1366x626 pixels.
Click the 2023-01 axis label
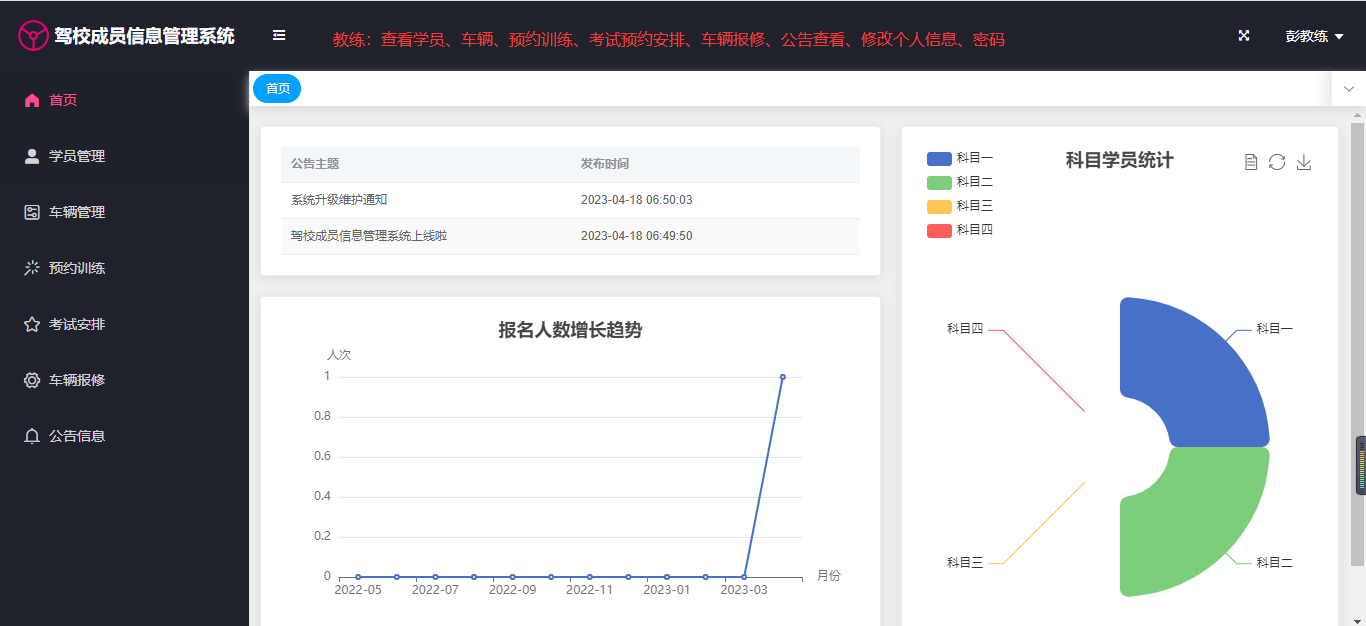[x=666, y=590]
